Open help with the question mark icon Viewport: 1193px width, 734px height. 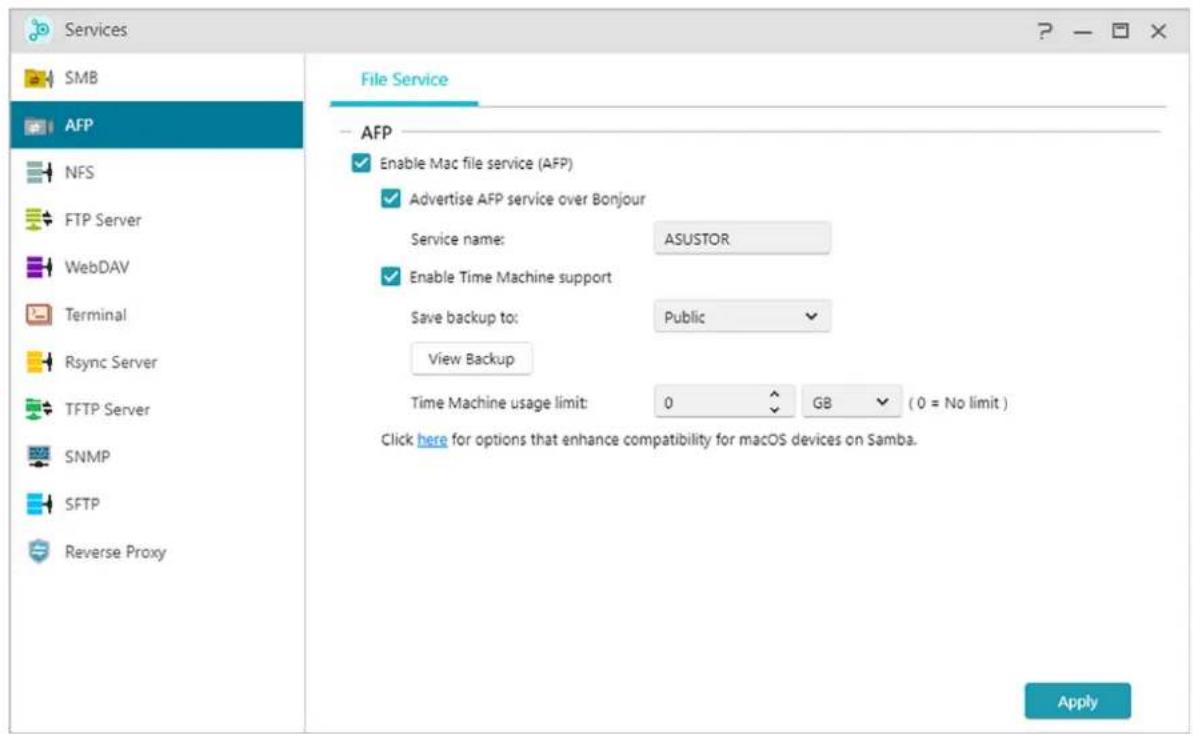[x=1045, y=31]
